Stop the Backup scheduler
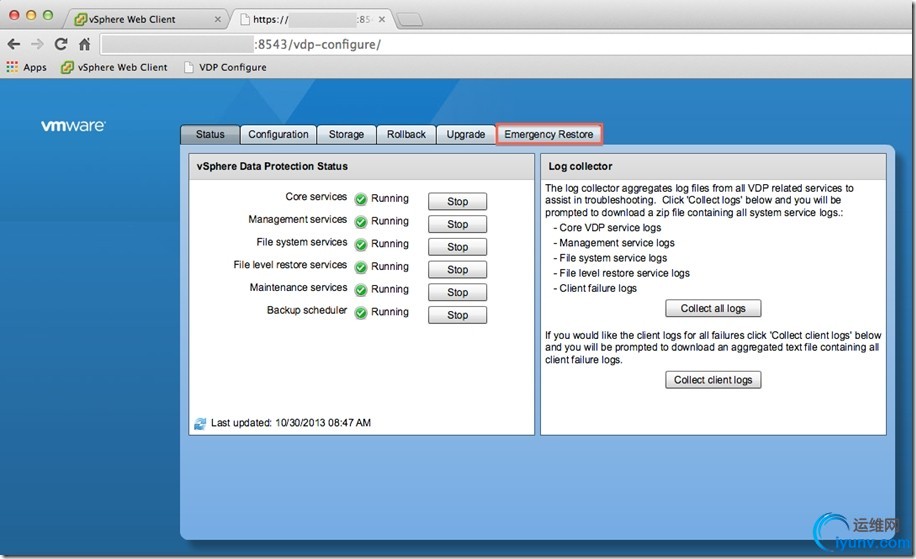This screenshot has height=559, width=916. [x=457, y=315]
